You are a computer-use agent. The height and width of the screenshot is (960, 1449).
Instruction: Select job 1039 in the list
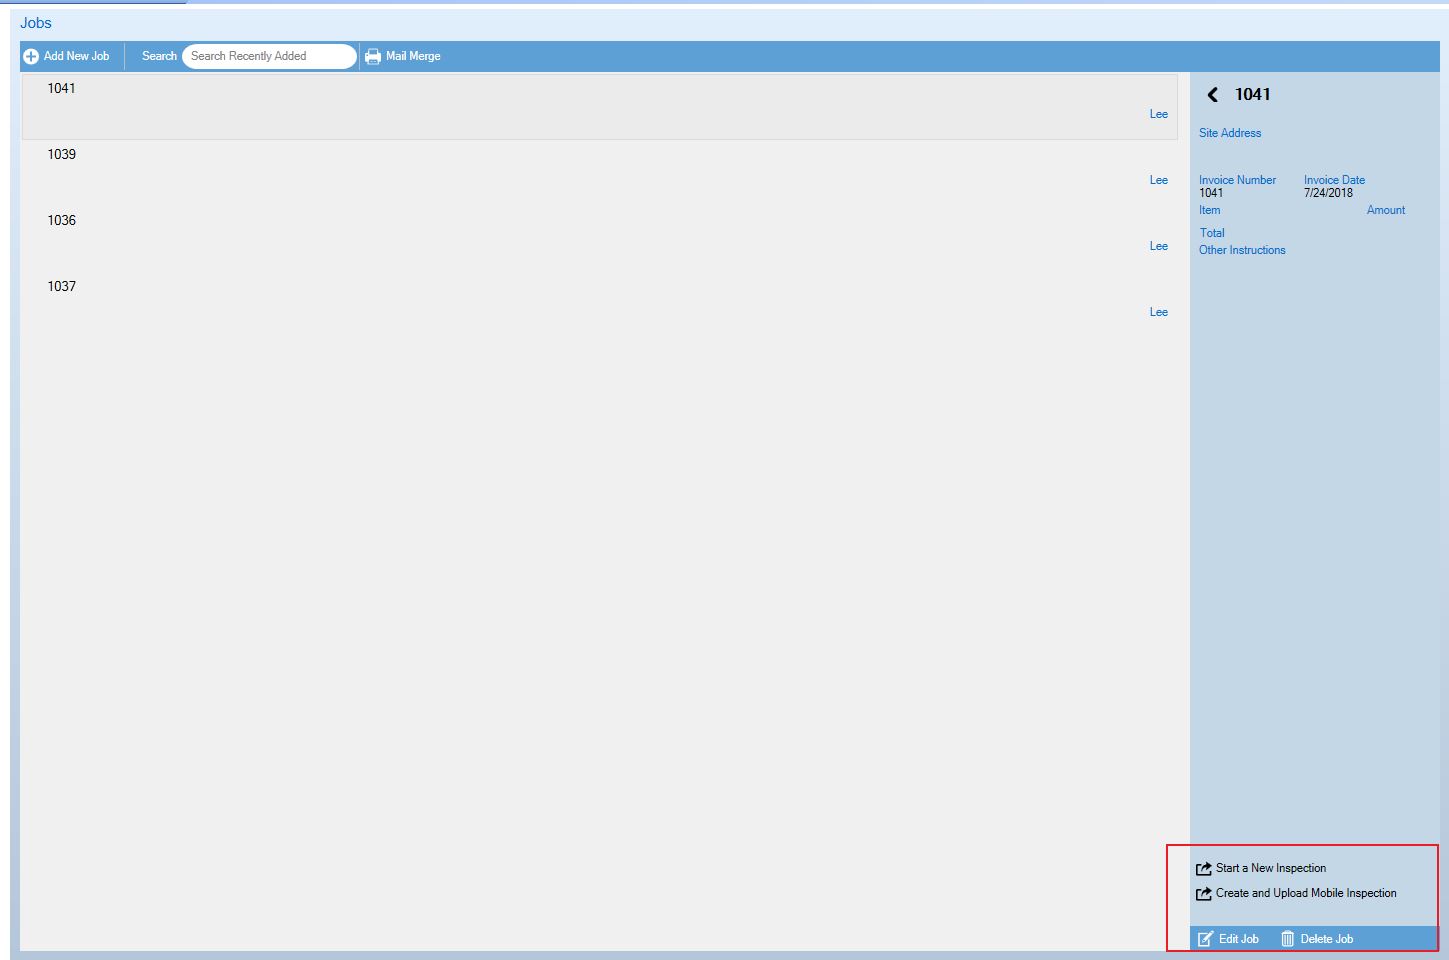point(600,173)
